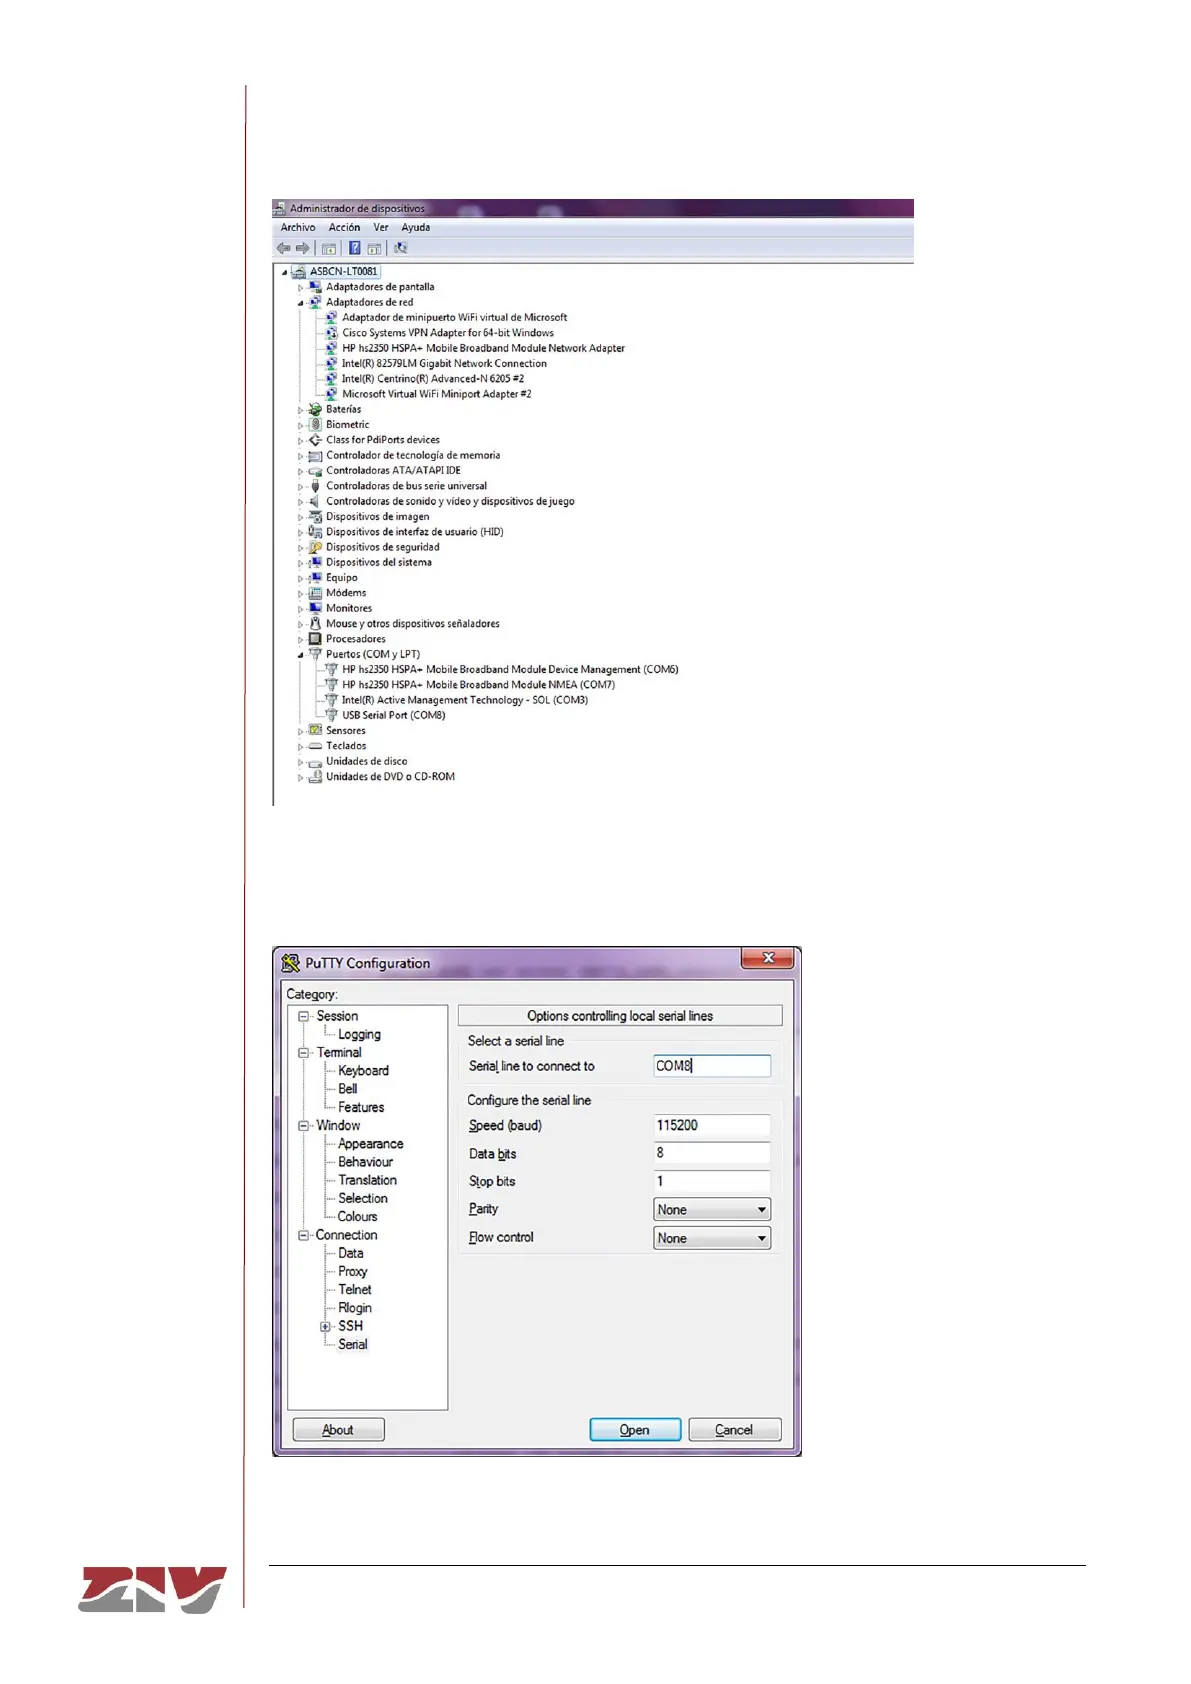This screenshot has height=1684, width=1191.
Task: Click the Serial line to connect to field
Action: (712, 1066)
